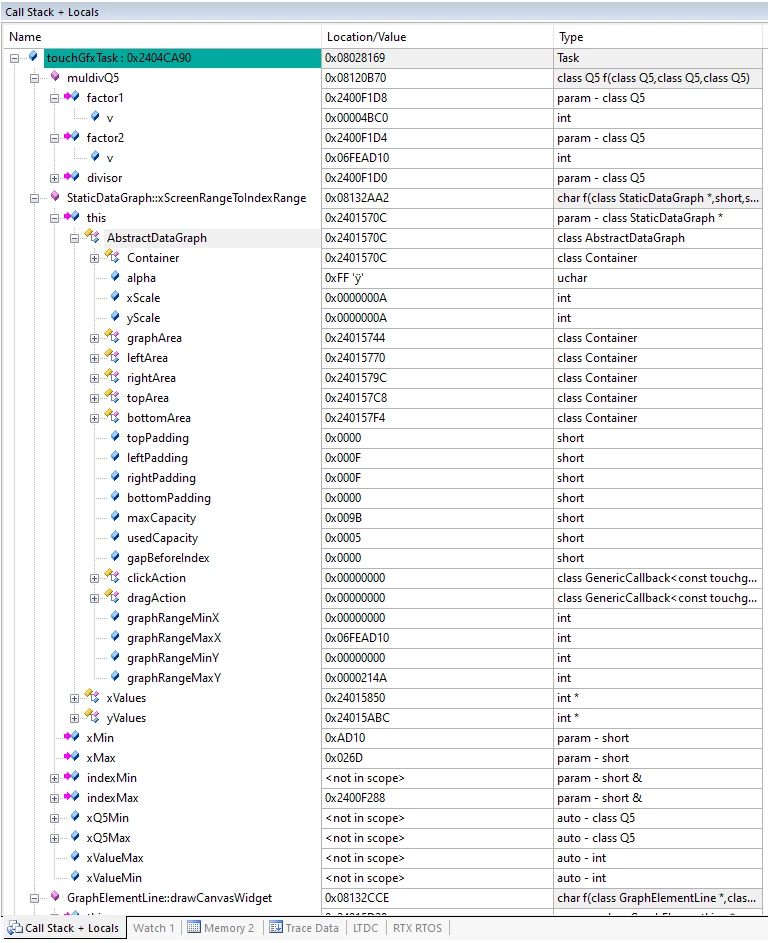Expand the xQ5Min variable node
Image resolution: width=768 pixels, height=943 pixels.
54,818
